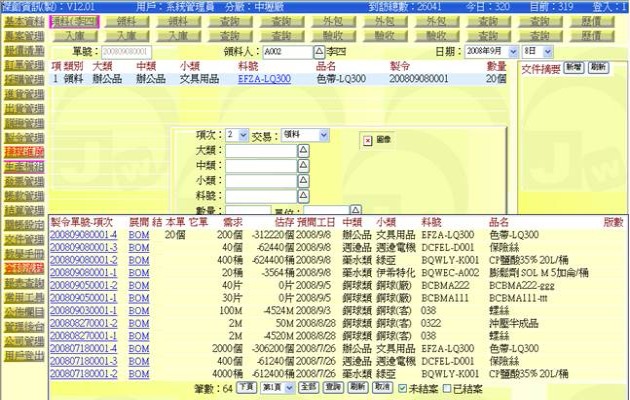Click the lookup icon beside 小類 field
This screenshot has height=400, width=630.
coord(304,180)
